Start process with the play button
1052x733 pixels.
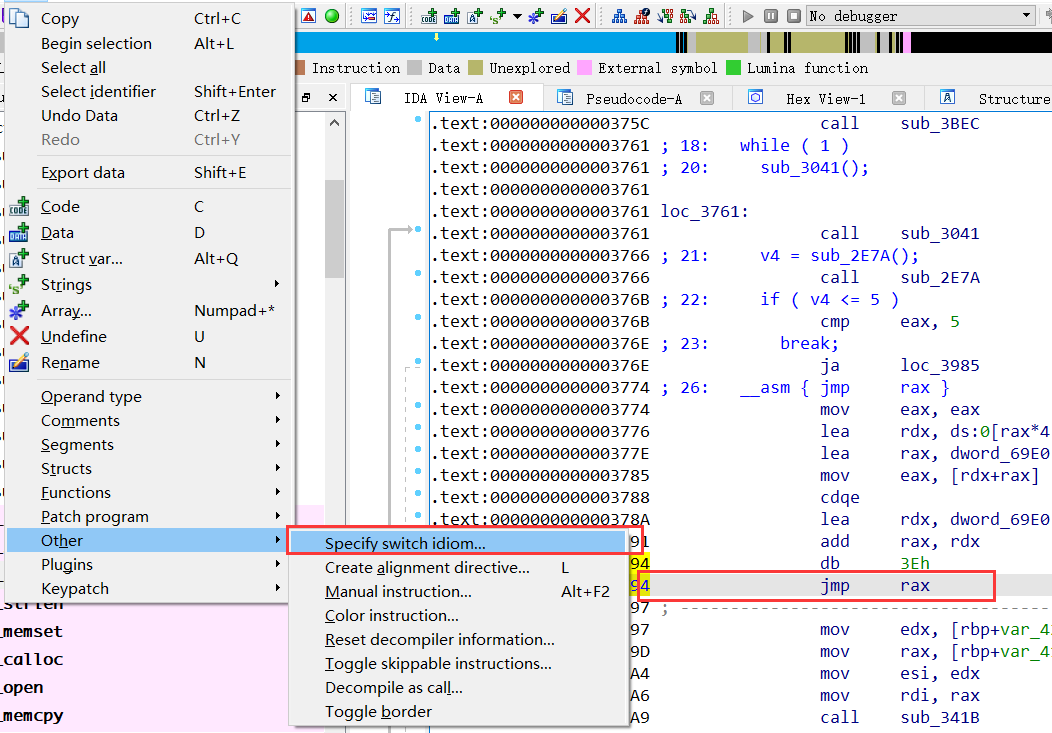[x=747, y=16]
